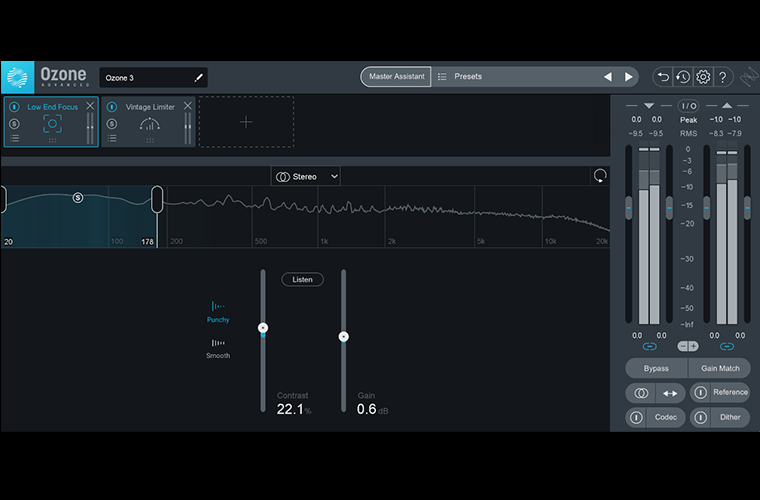The image size is (760, 500).
Task: Edit the preset name with the pencil icon
Action: click(198, 78)
